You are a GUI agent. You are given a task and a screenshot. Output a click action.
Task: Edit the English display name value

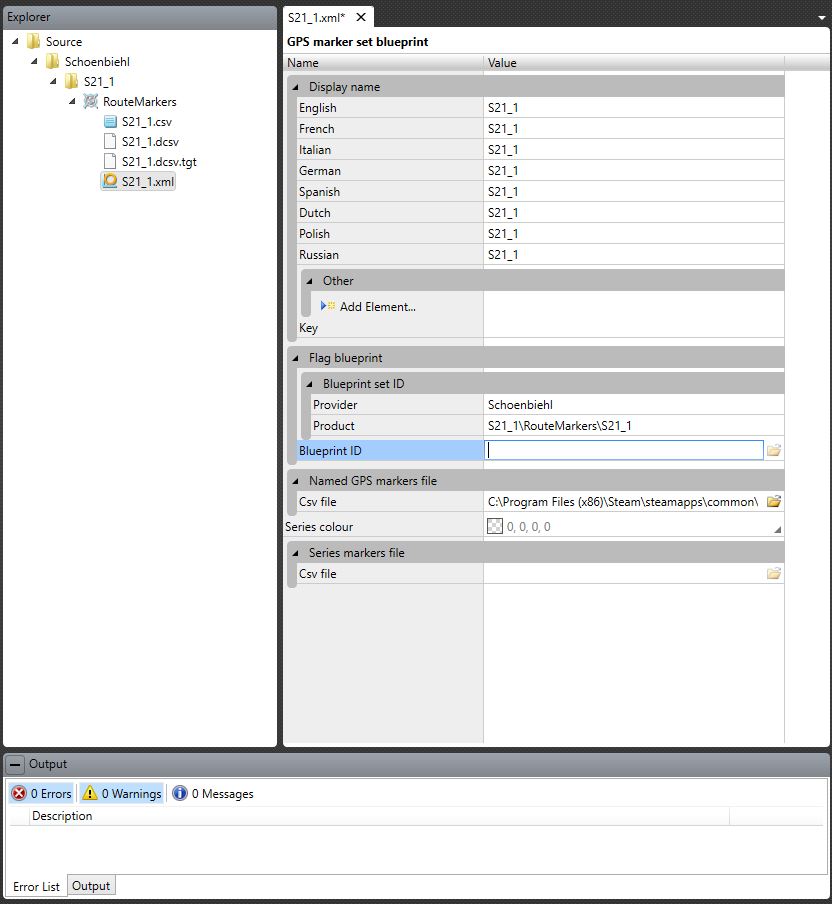[x=634, y=108]
